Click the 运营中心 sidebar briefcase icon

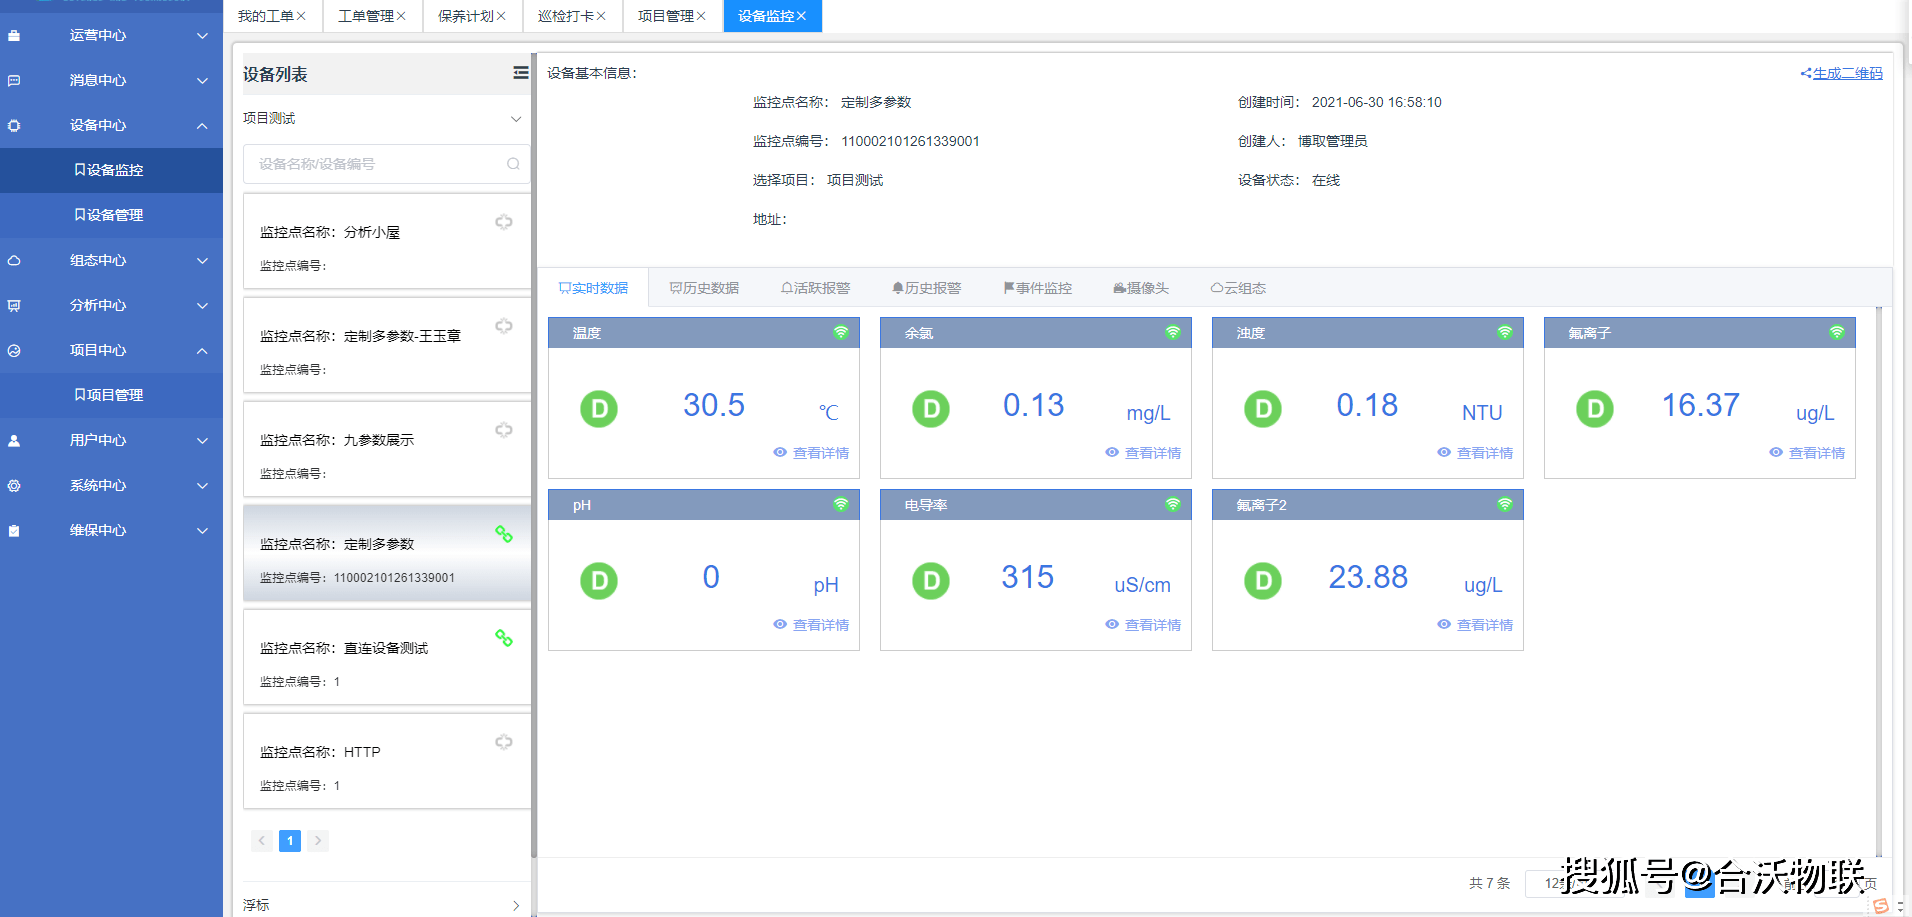14,36
